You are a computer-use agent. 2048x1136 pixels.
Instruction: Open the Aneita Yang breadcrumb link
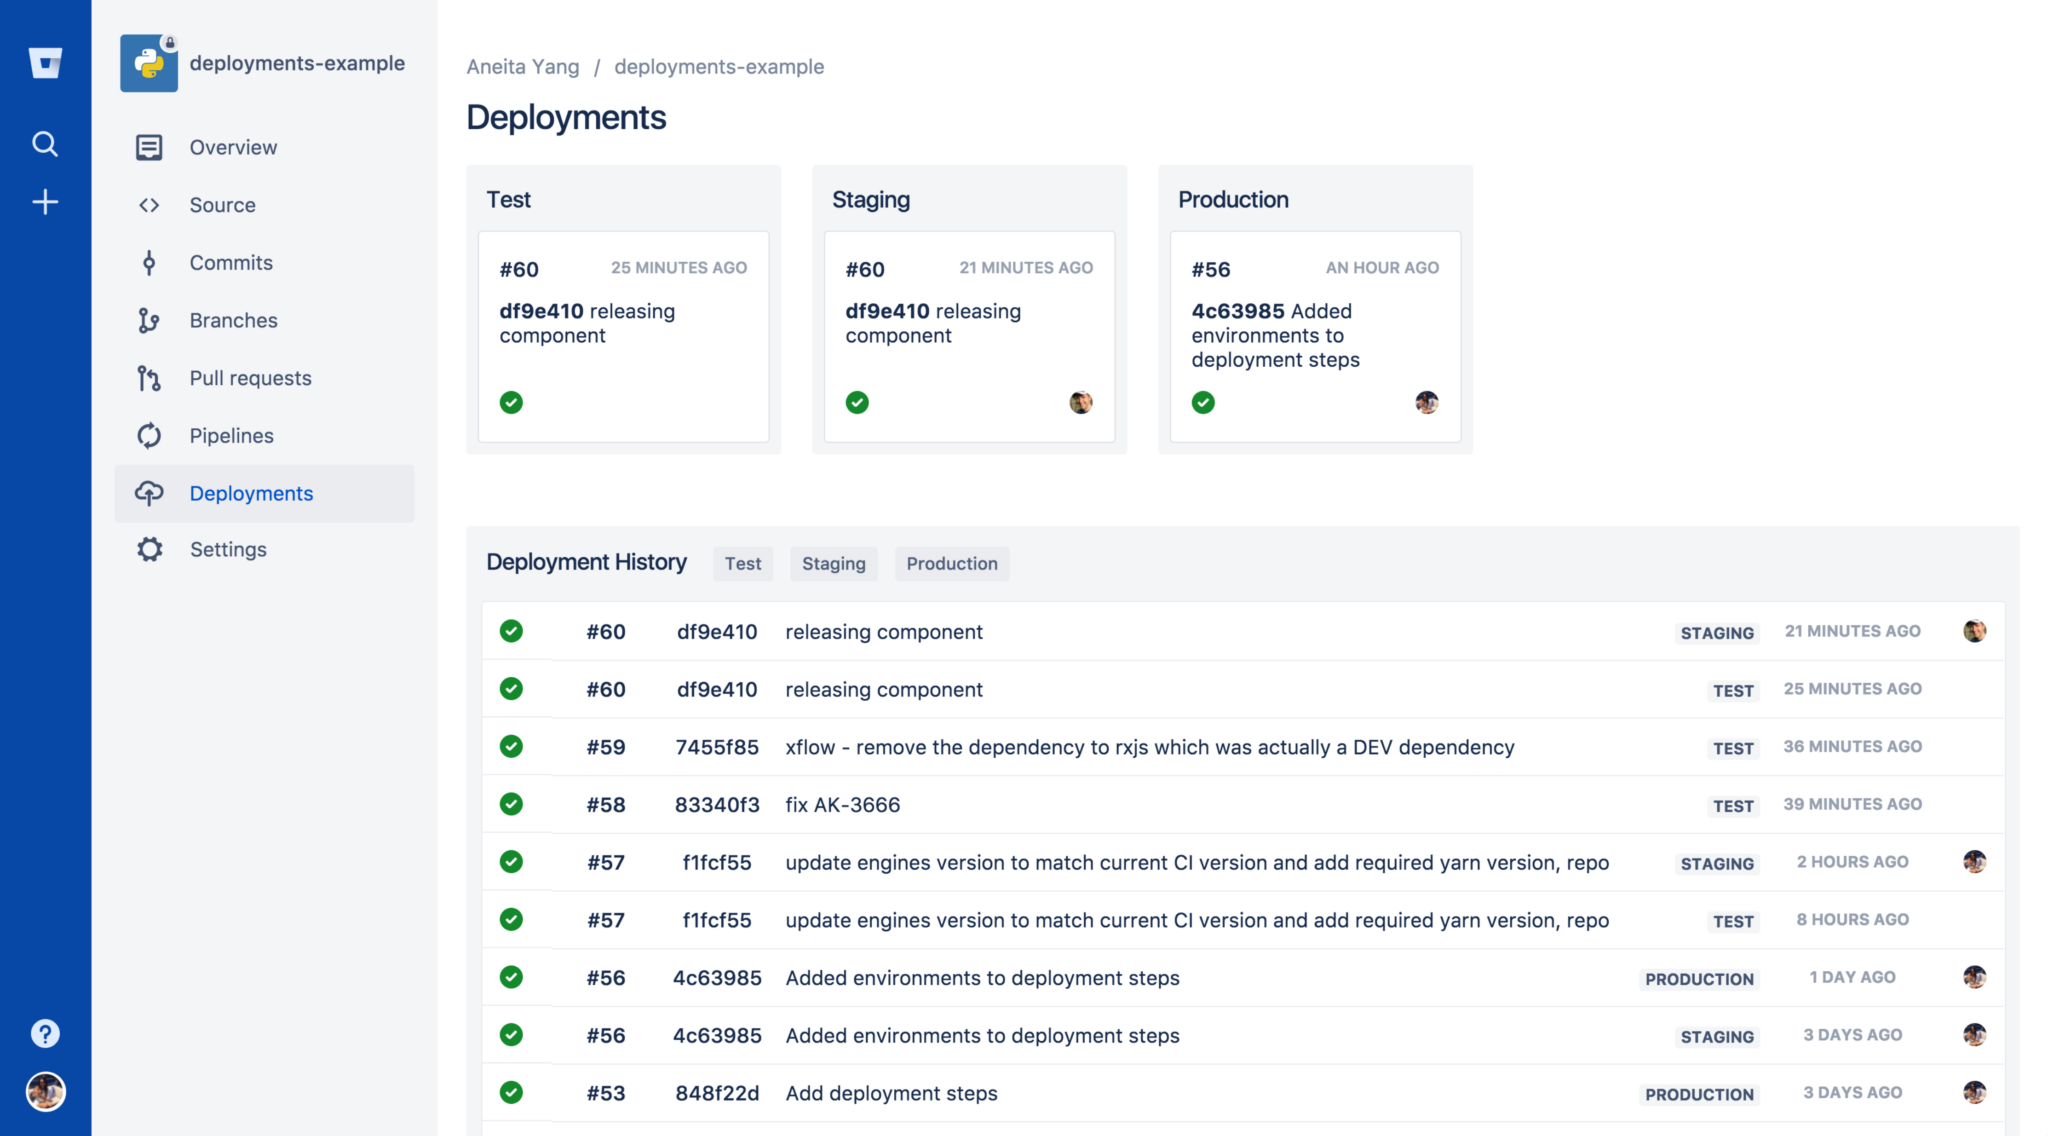point(522,66)
